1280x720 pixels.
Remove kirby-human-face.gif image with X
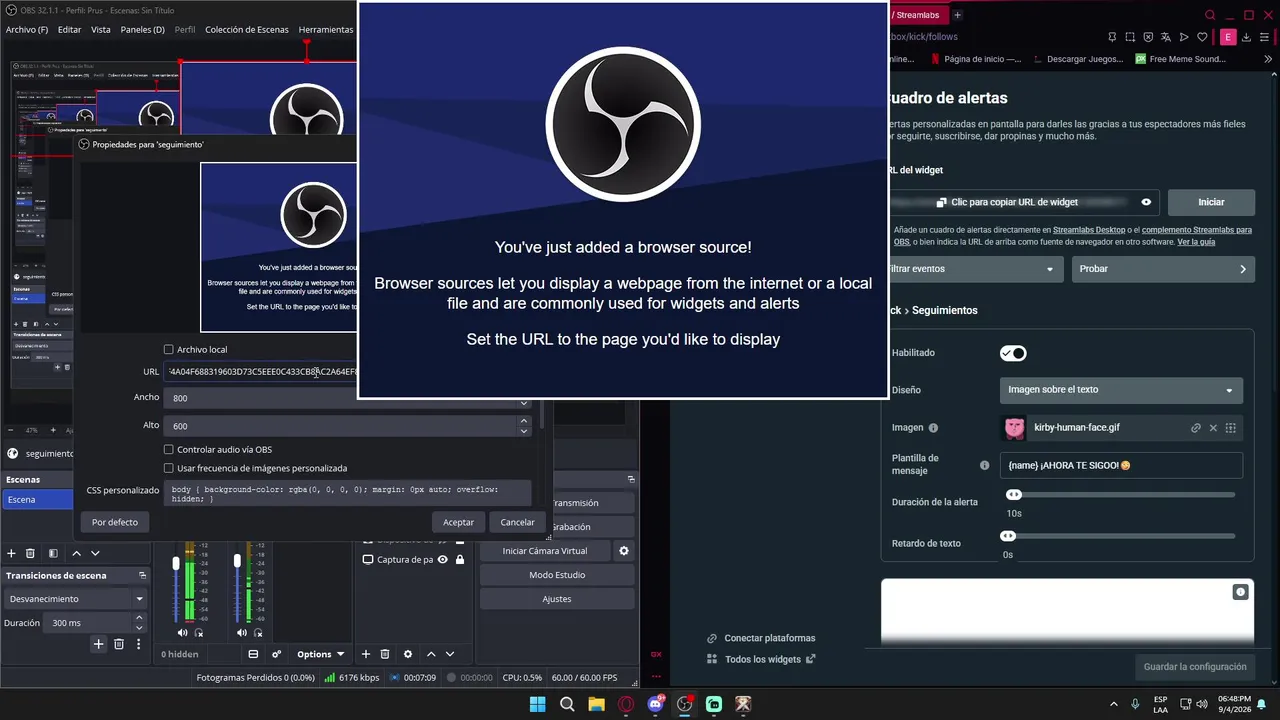pos(1213,428)
